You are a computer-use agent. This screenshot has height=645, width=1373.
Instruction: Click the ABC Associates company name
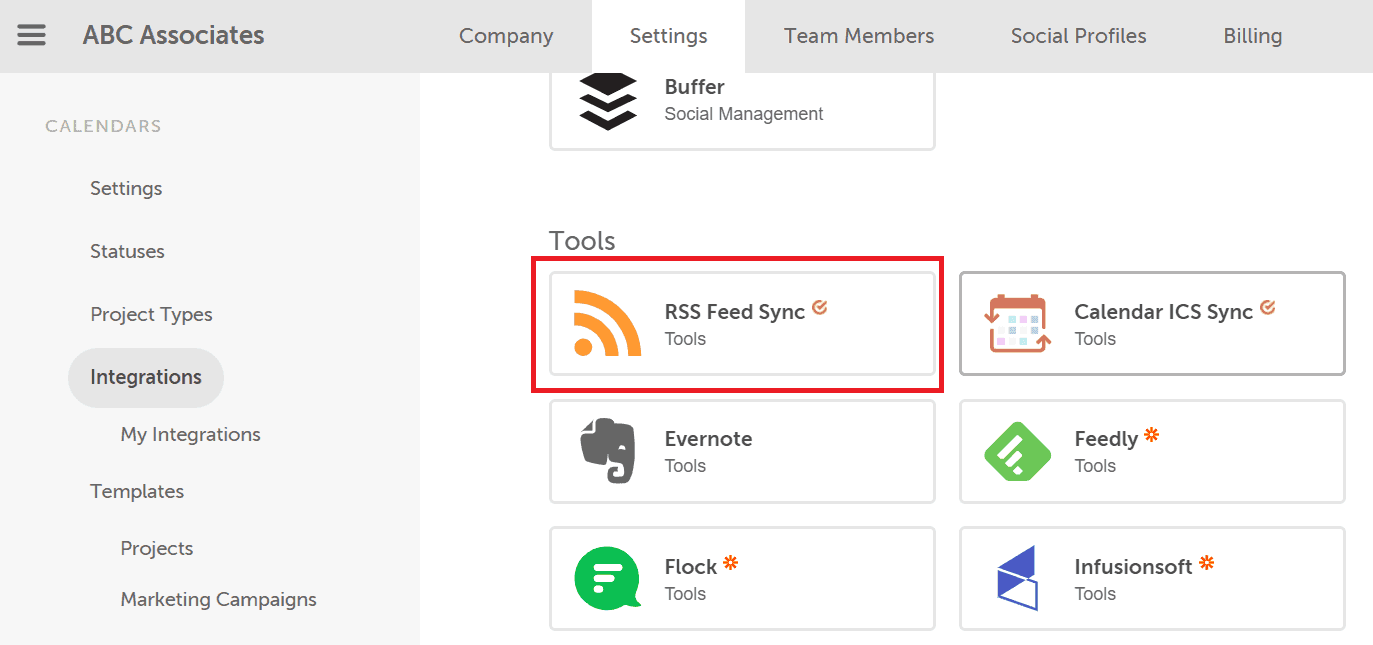pos(174,35)
